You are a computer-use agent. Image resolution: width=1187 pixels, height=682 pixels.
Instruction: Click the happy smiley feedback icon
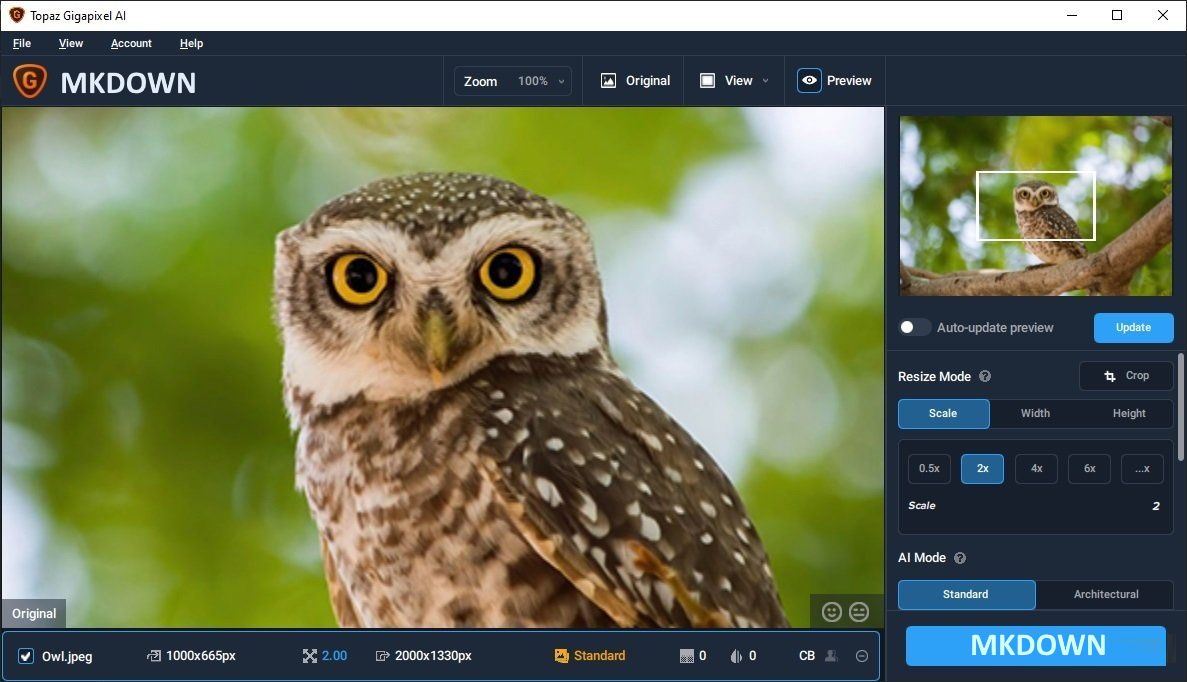(x=832, y=612)
